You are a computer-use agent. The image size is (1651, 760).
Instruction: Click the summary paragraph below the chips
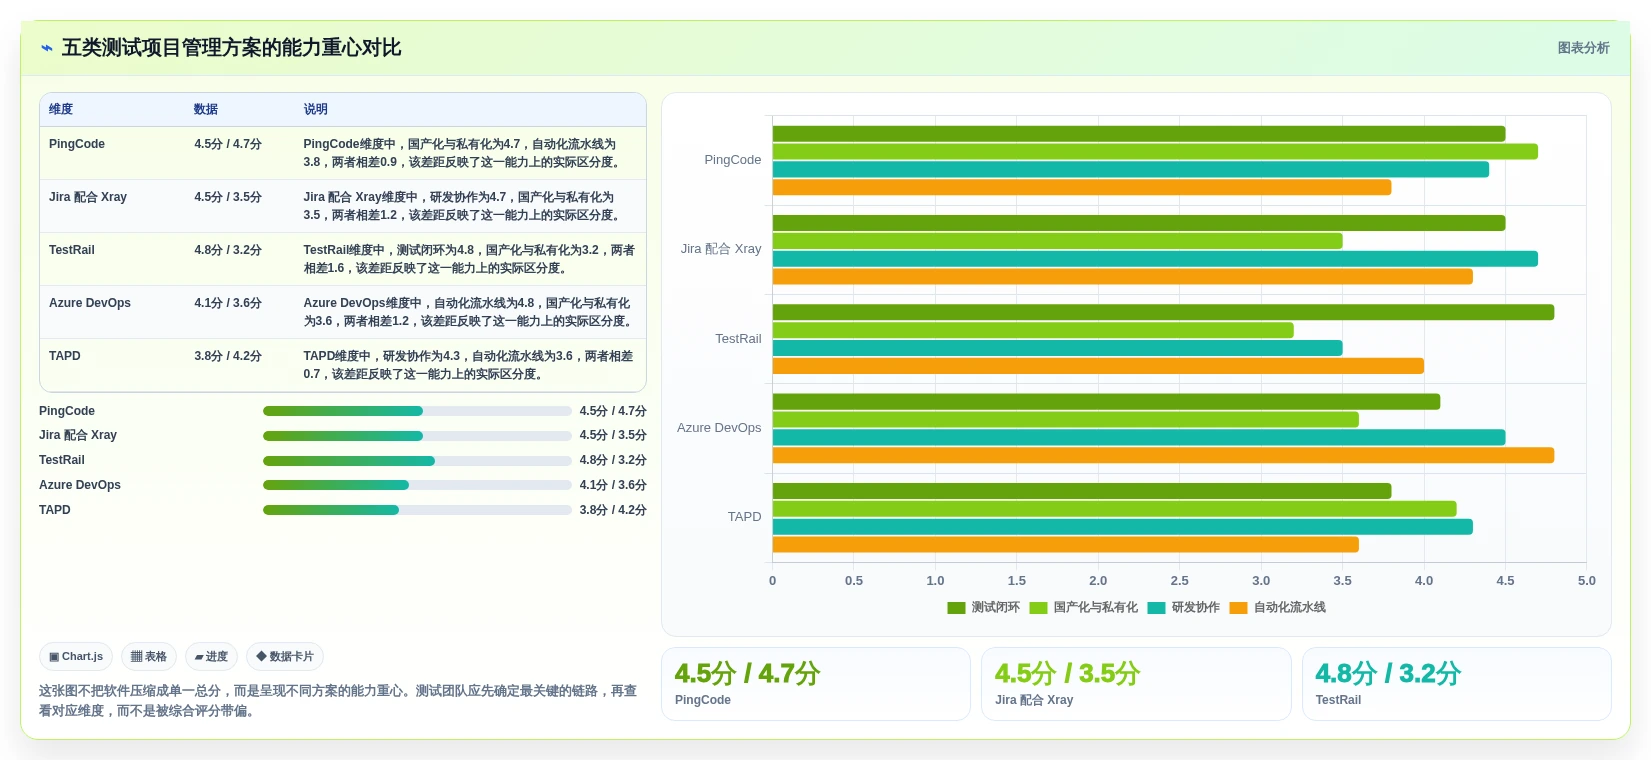(x=338, y=701)
